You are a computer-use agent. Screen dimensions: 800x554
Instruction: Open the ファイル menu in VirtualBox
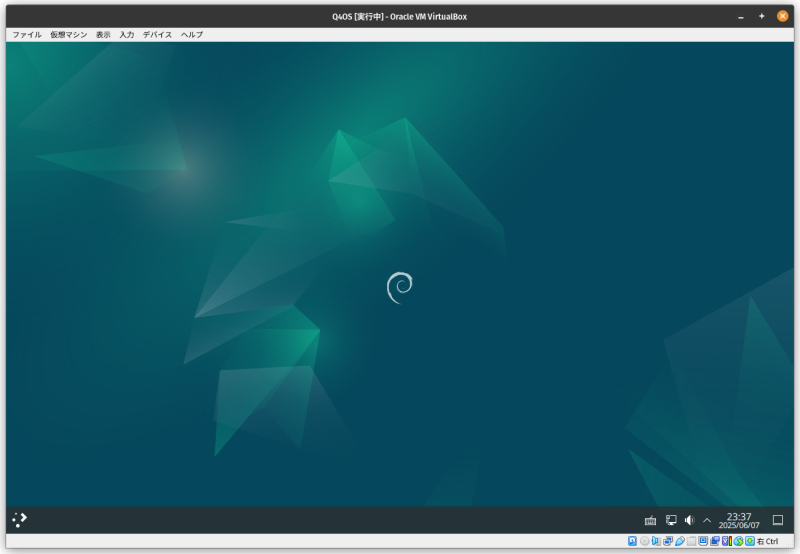point(27,35)
